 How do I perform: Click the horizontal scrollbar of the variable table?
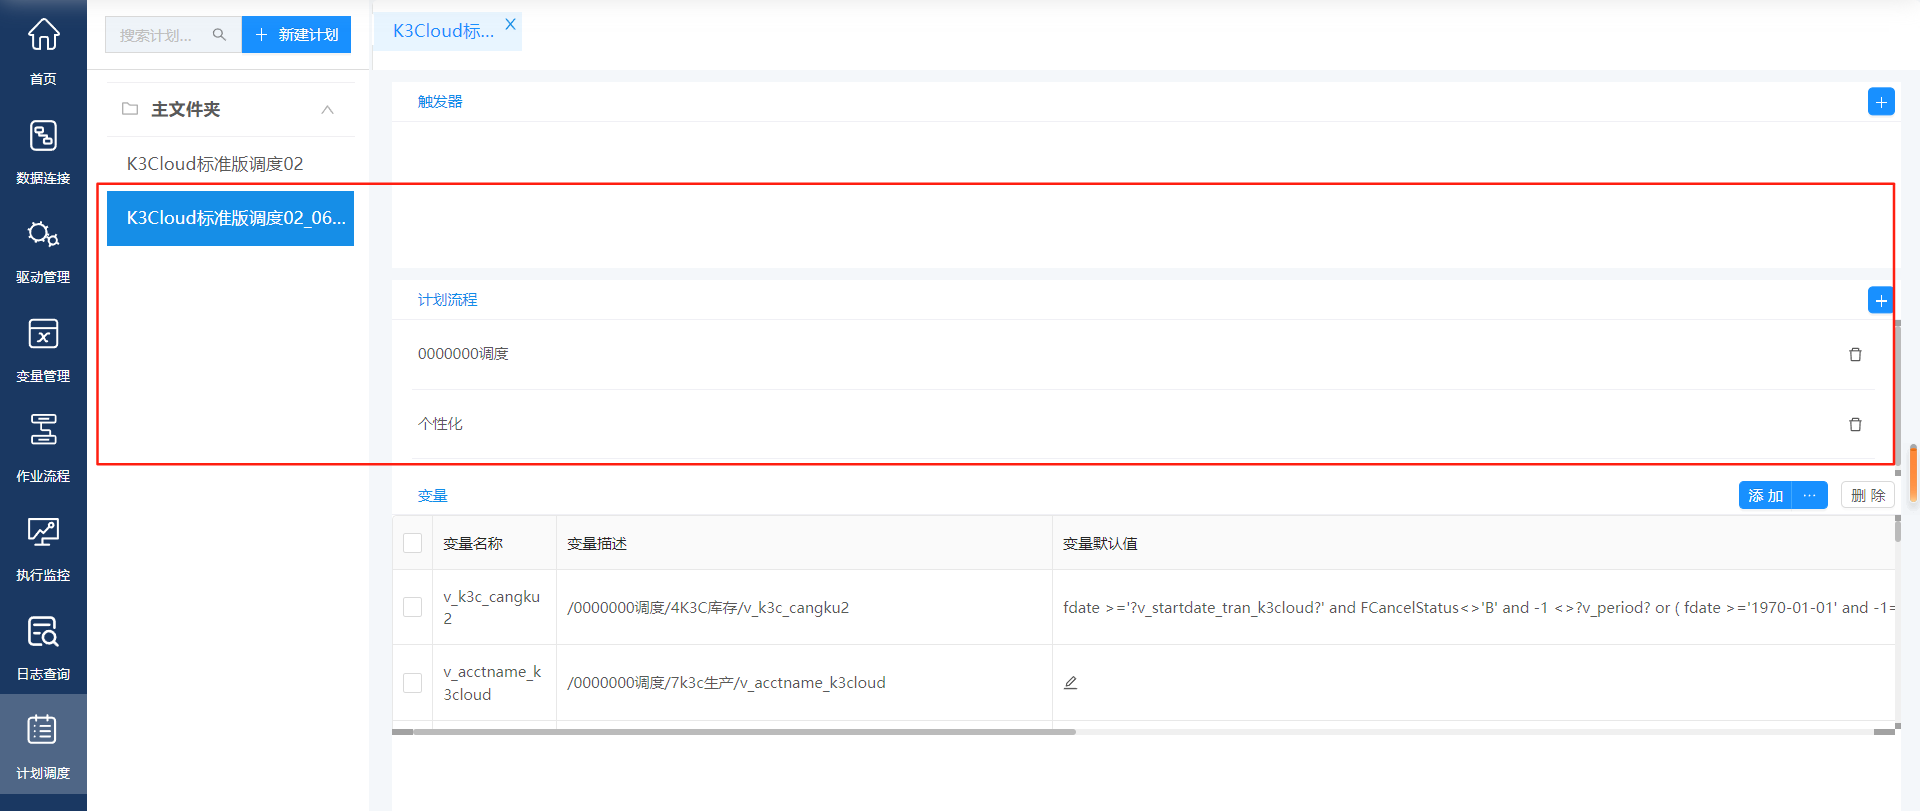click(744, 732)
